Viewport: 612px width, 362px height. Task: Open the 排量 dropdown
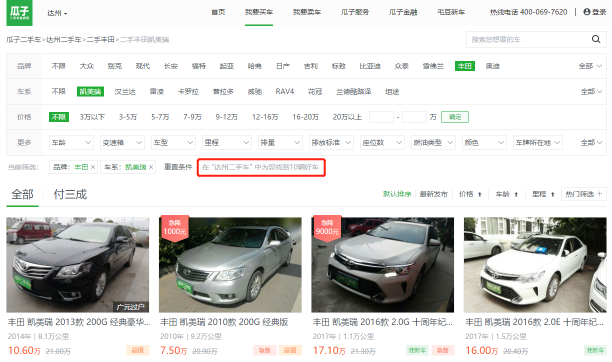[x=280, y=143]
